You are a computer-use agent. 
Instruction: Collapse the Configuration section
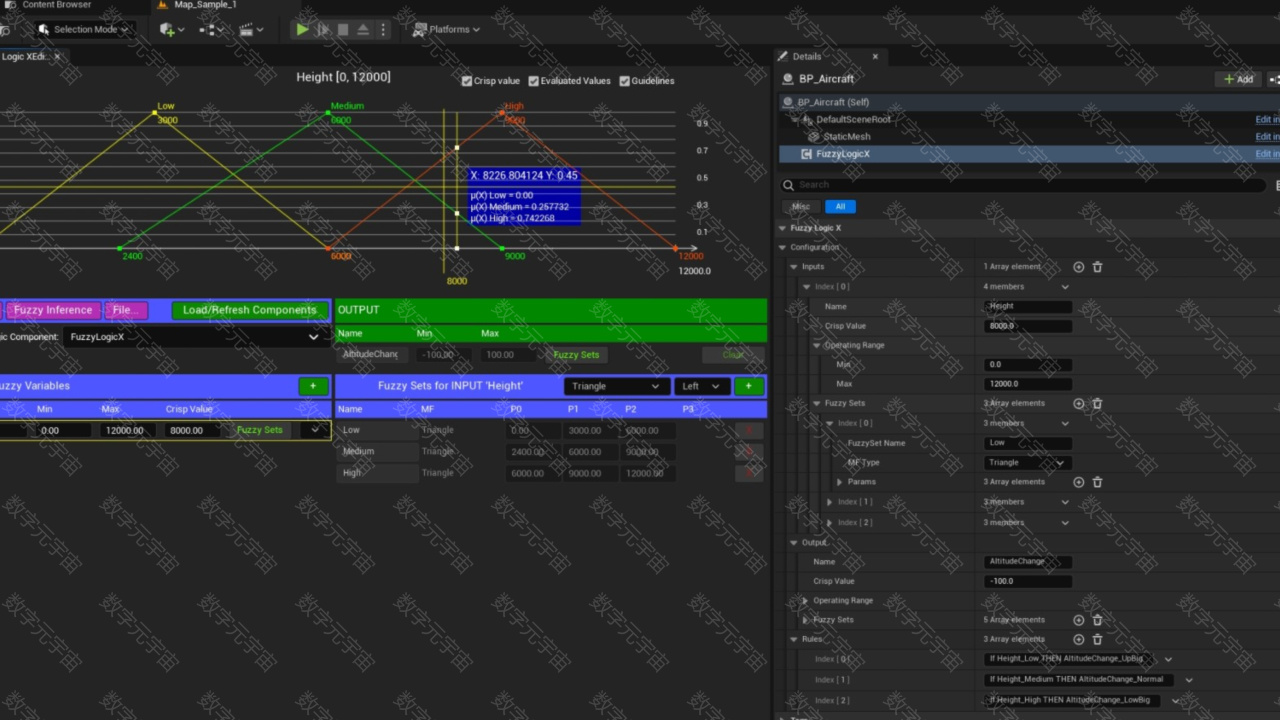coord(783,247)
